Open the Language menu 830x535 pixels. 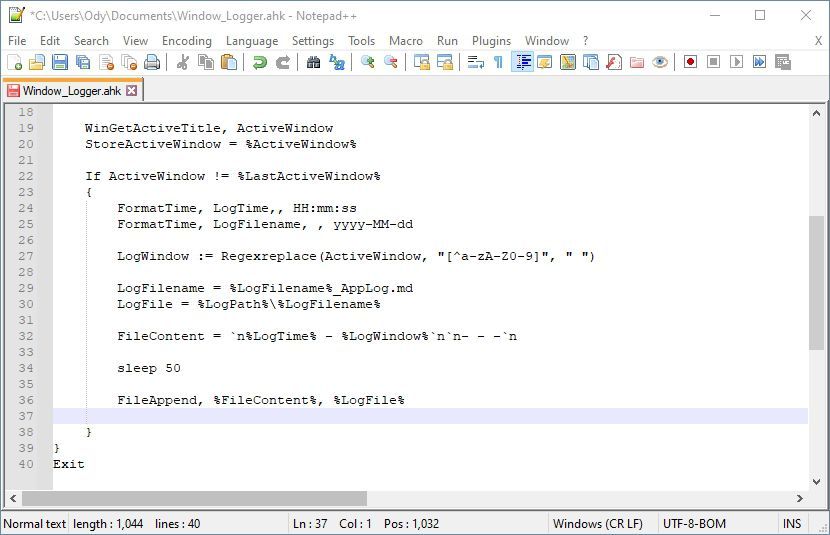[x=252, y=41]
